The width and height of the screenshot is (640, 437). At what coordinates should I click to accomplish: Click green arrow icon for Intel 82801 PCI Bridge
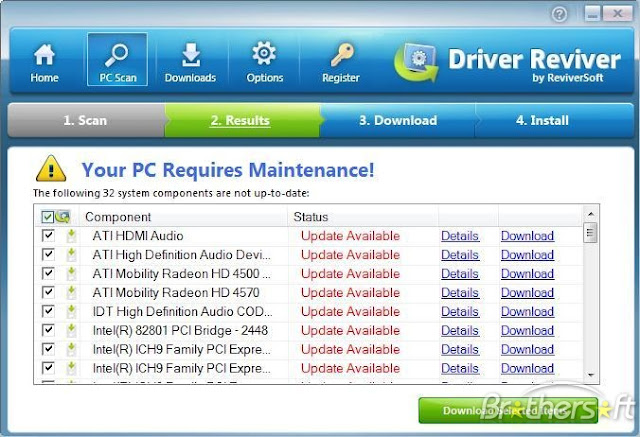(71, 331)
